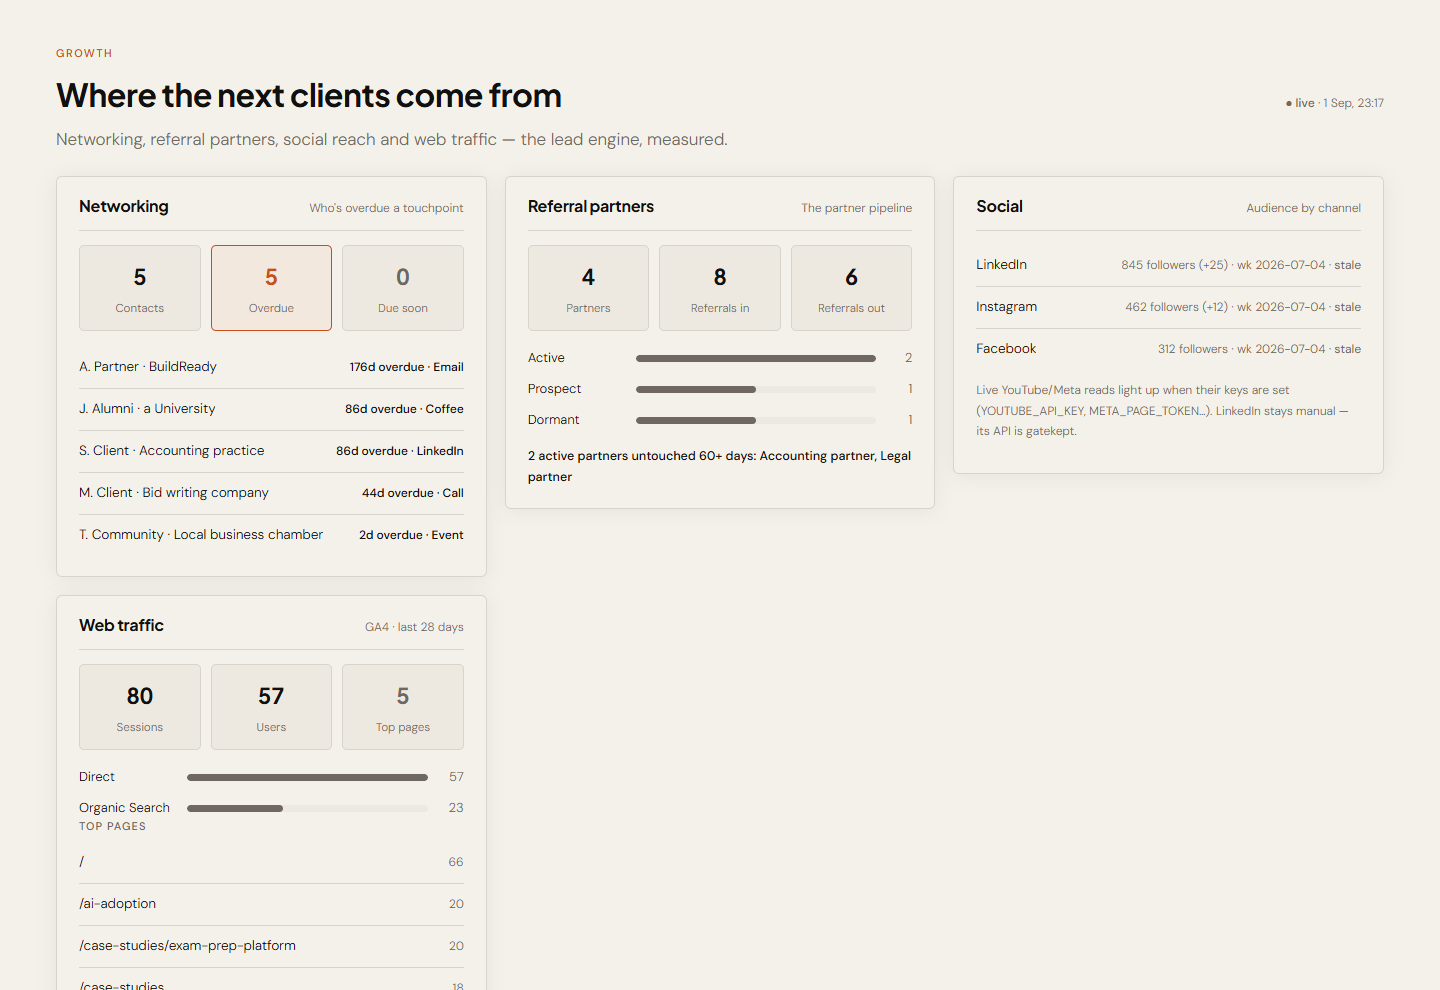This screenshot has width=1440, height=990.
Task: Click the 'GA4 · last 28 days' label
Action: pos(414,627)
